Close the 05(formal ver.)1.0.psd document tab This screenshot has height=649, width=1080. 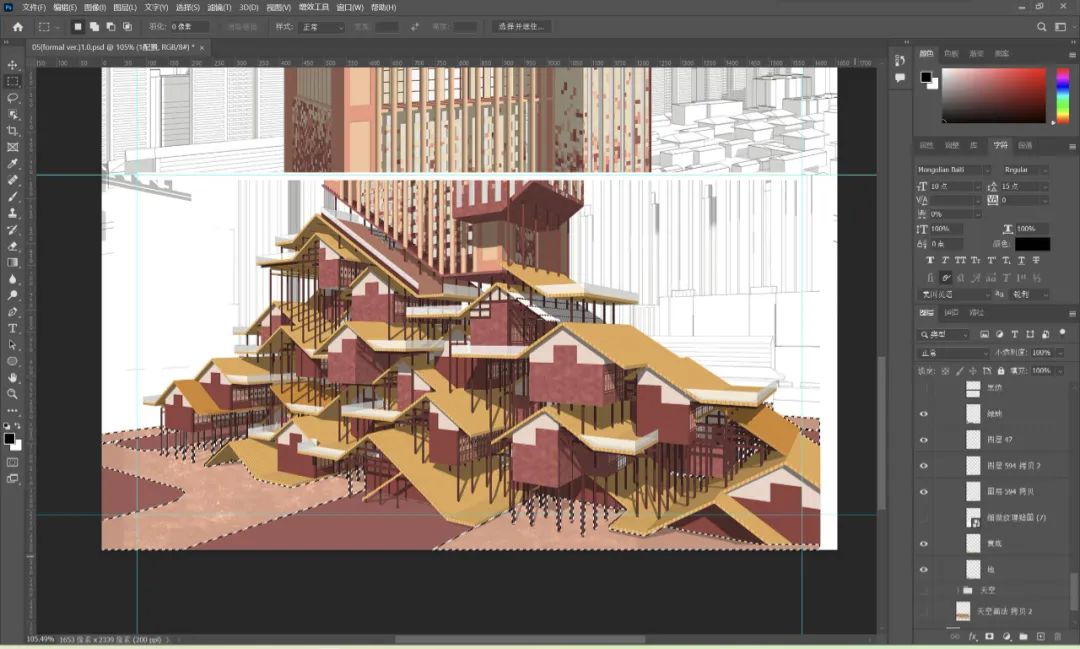[x=202, y=48]
